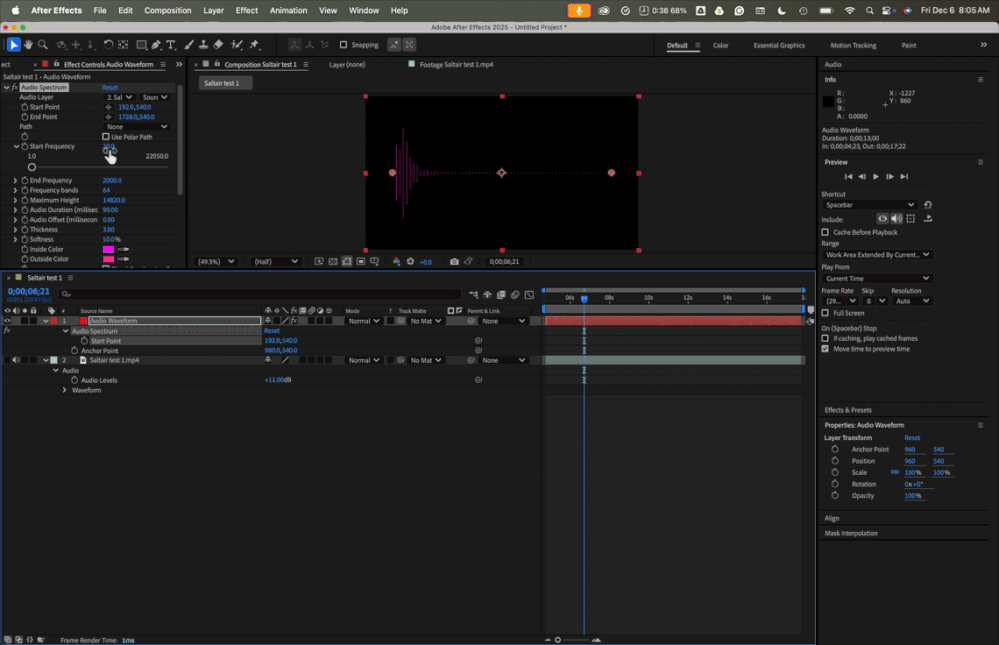Toggle the timeline Shy layers icon
This screenshot has height=645, width=999.
[487, 294]
